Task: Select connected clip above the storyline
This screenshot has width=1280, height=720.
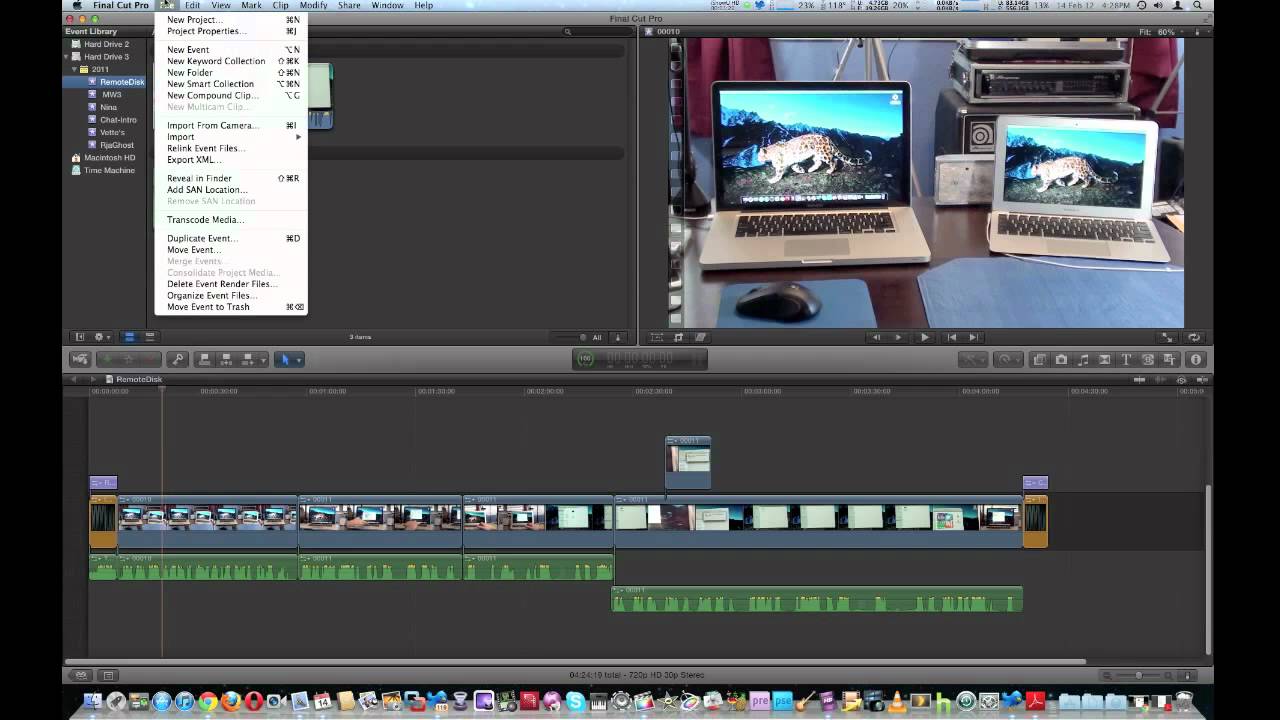Action: pyautogui.click(x=688, y=461)
